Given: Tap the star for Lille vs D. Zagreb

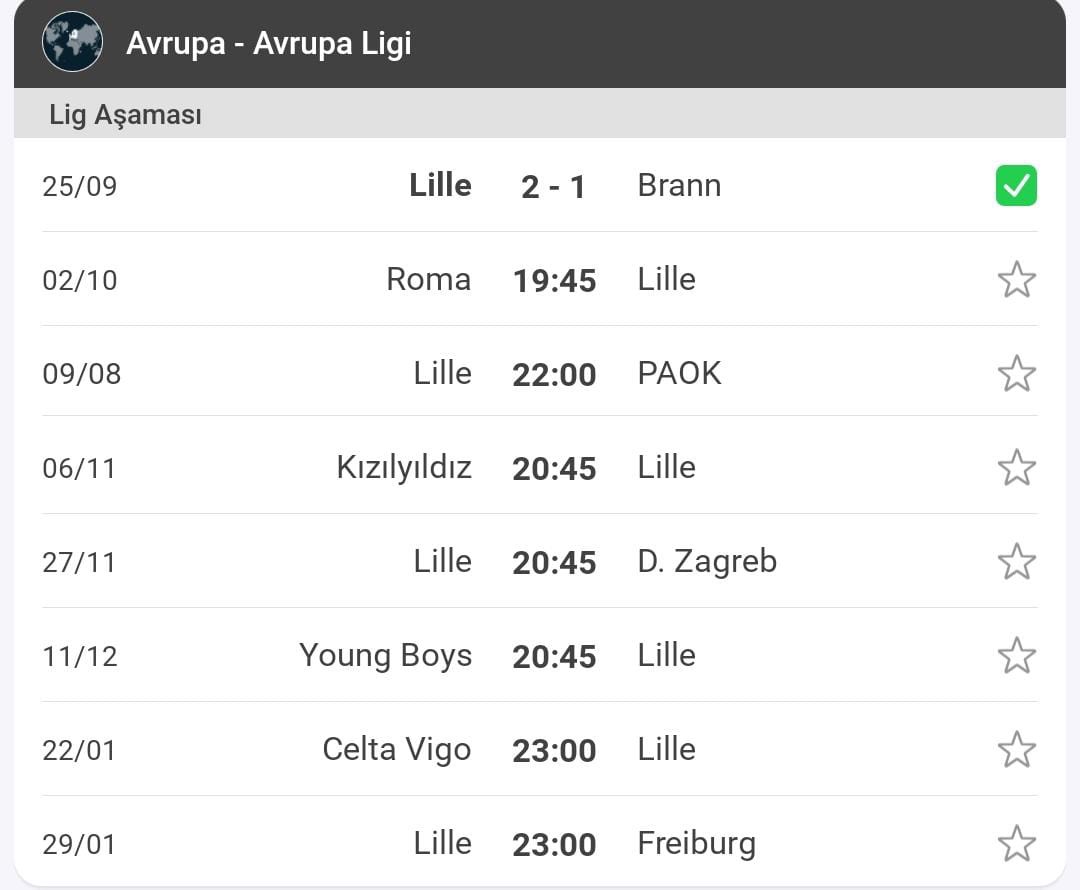Looking at the screenshot, I should 1017,561.
